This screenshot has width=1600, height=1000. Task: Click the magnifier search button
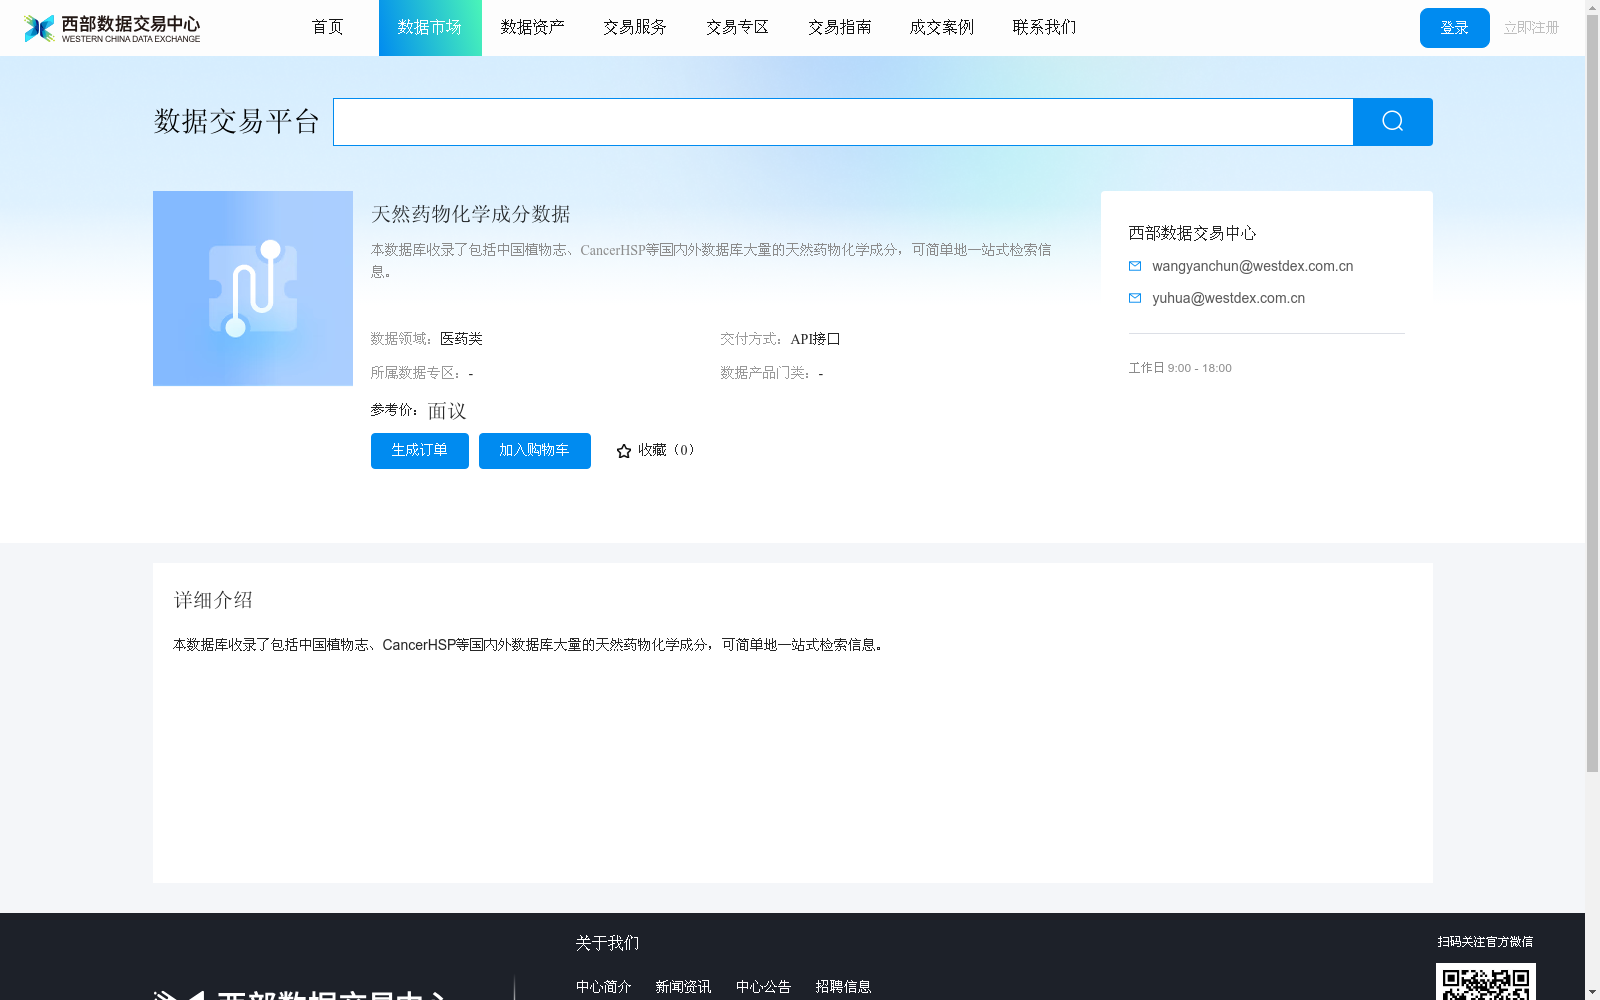point(1392,122)
